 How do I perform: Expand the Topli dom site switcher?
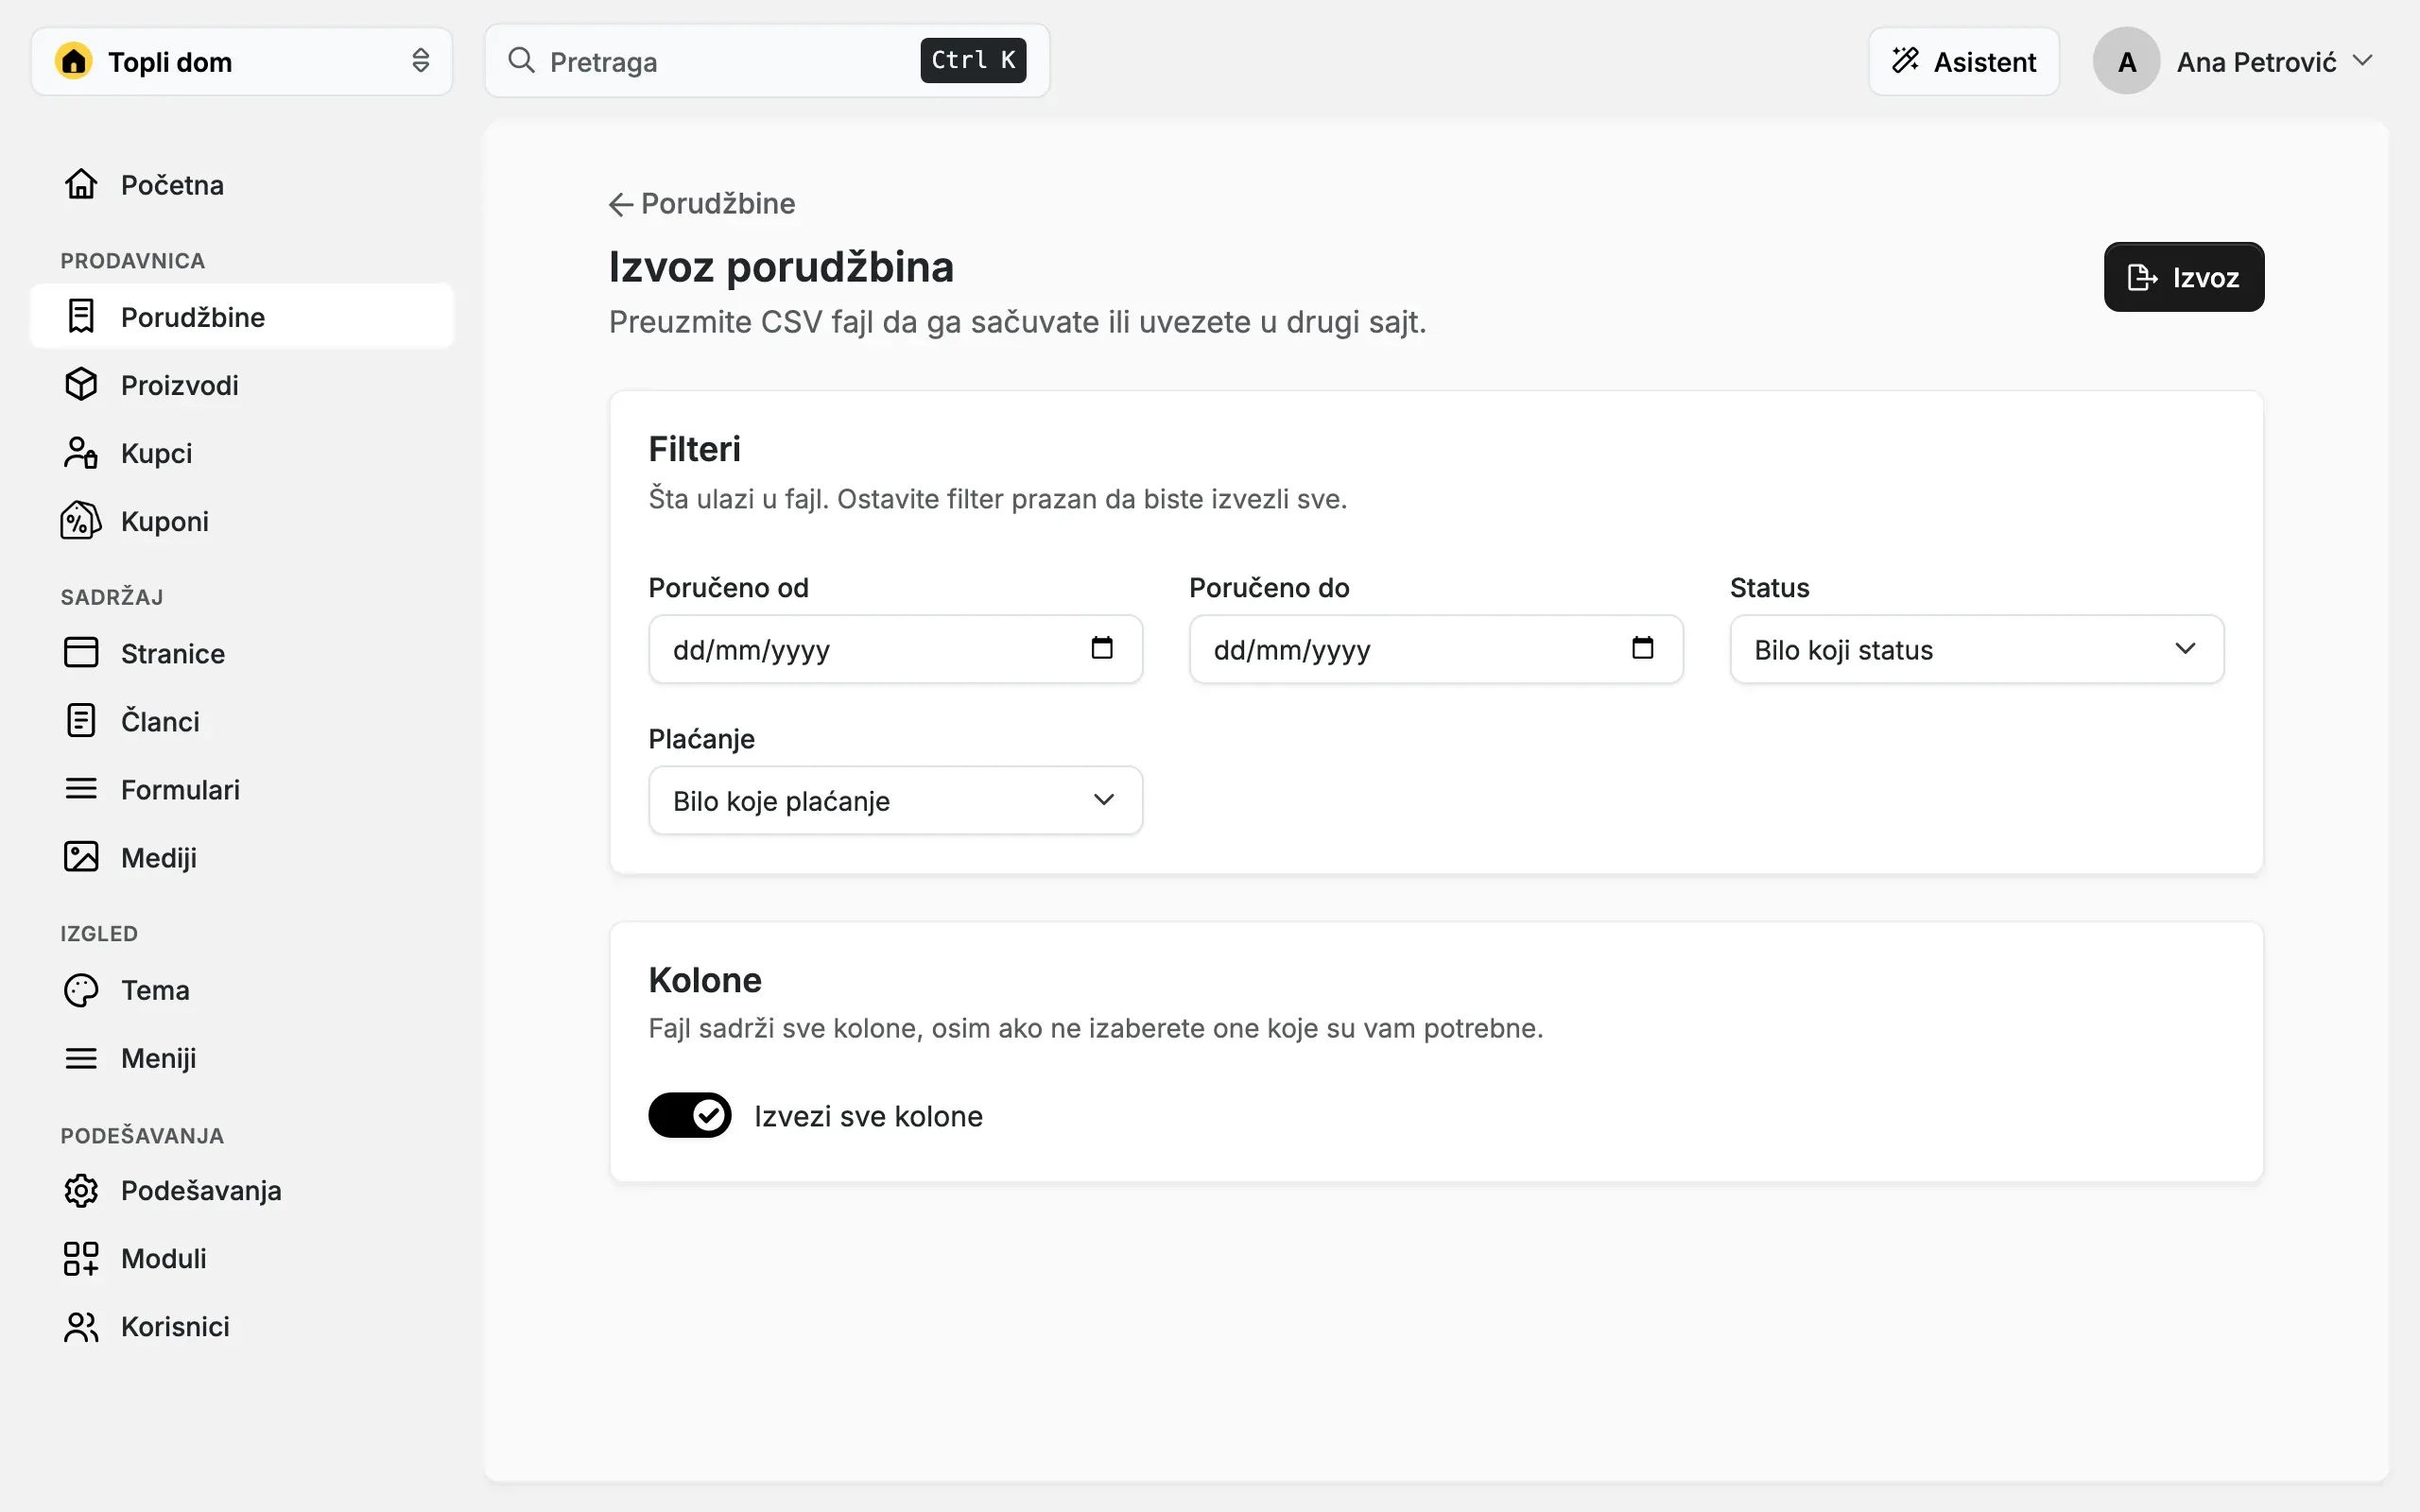[242, 61]
